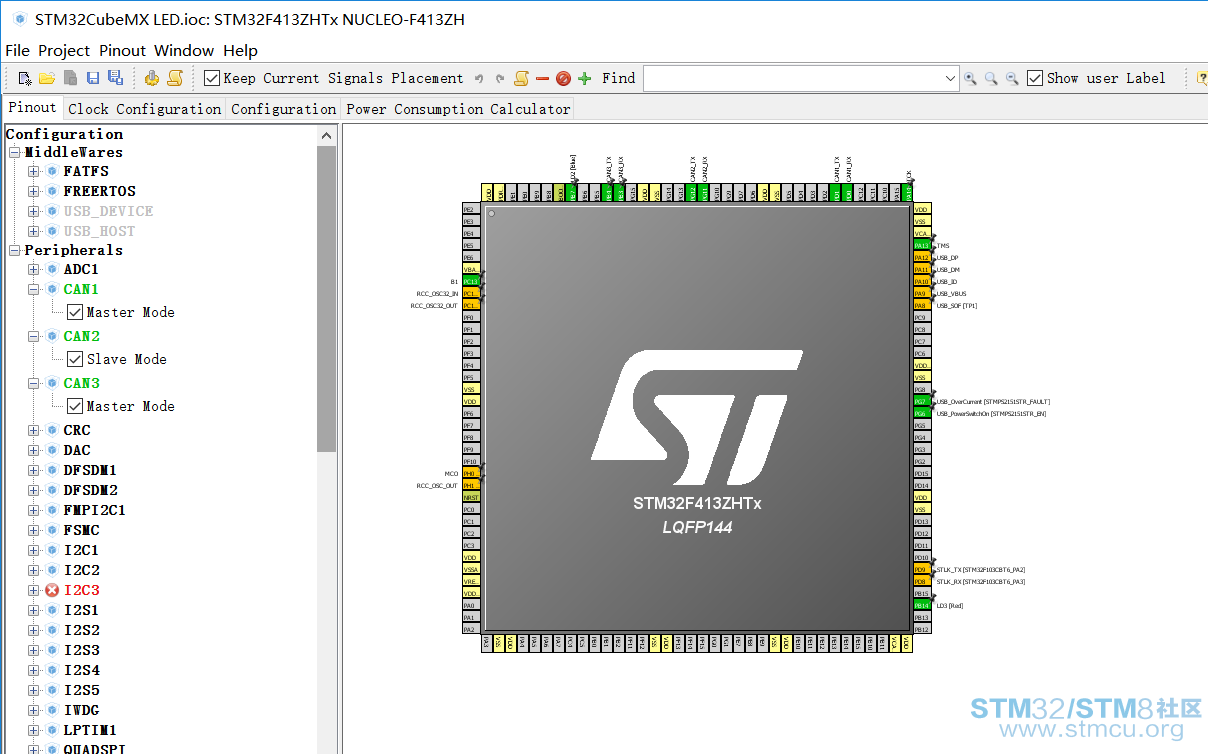Expand the FATFS node
Image resolution: width=1208 pixels, height=754 pixels.
pyautogui.click(x=34, y=171)
